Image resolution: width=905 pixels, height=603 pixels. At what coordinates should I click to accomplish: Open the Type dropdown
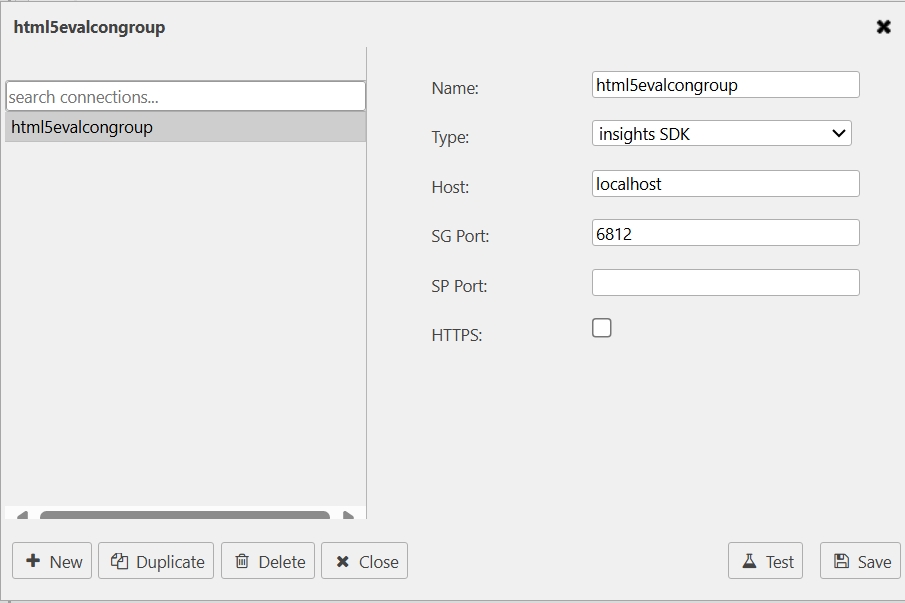pyautogui.click(x=721, y=134)
